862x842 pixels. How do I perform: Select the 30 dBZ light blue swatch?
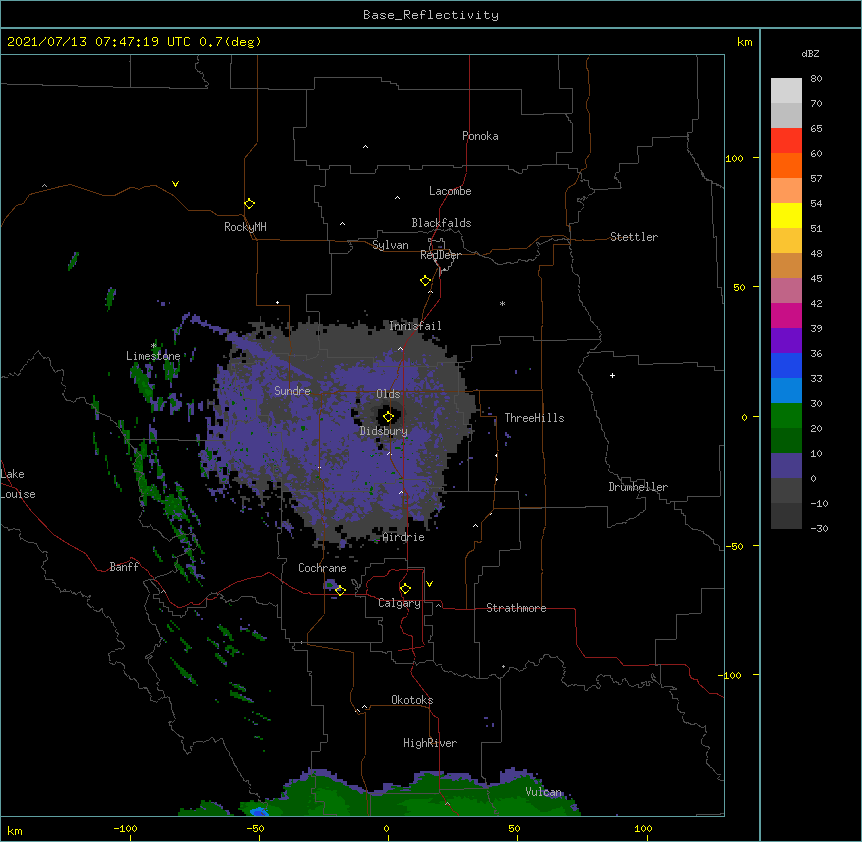click(786, 390)
